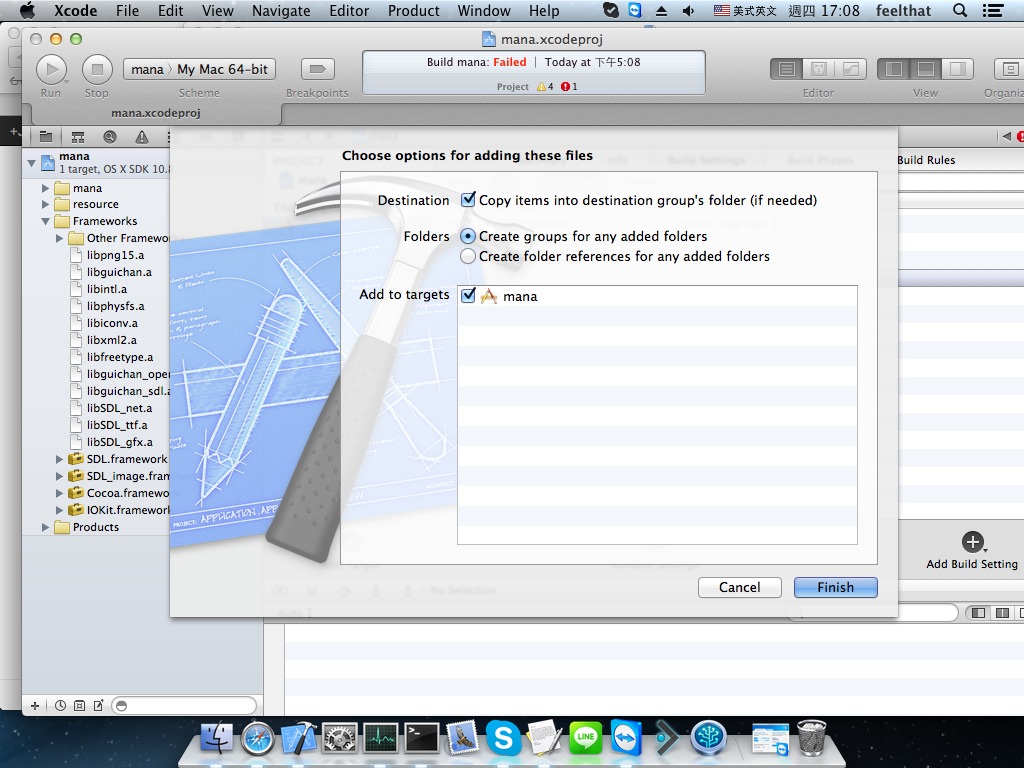
Task: Open the input source menu with US flag
Action: (744, 10)
